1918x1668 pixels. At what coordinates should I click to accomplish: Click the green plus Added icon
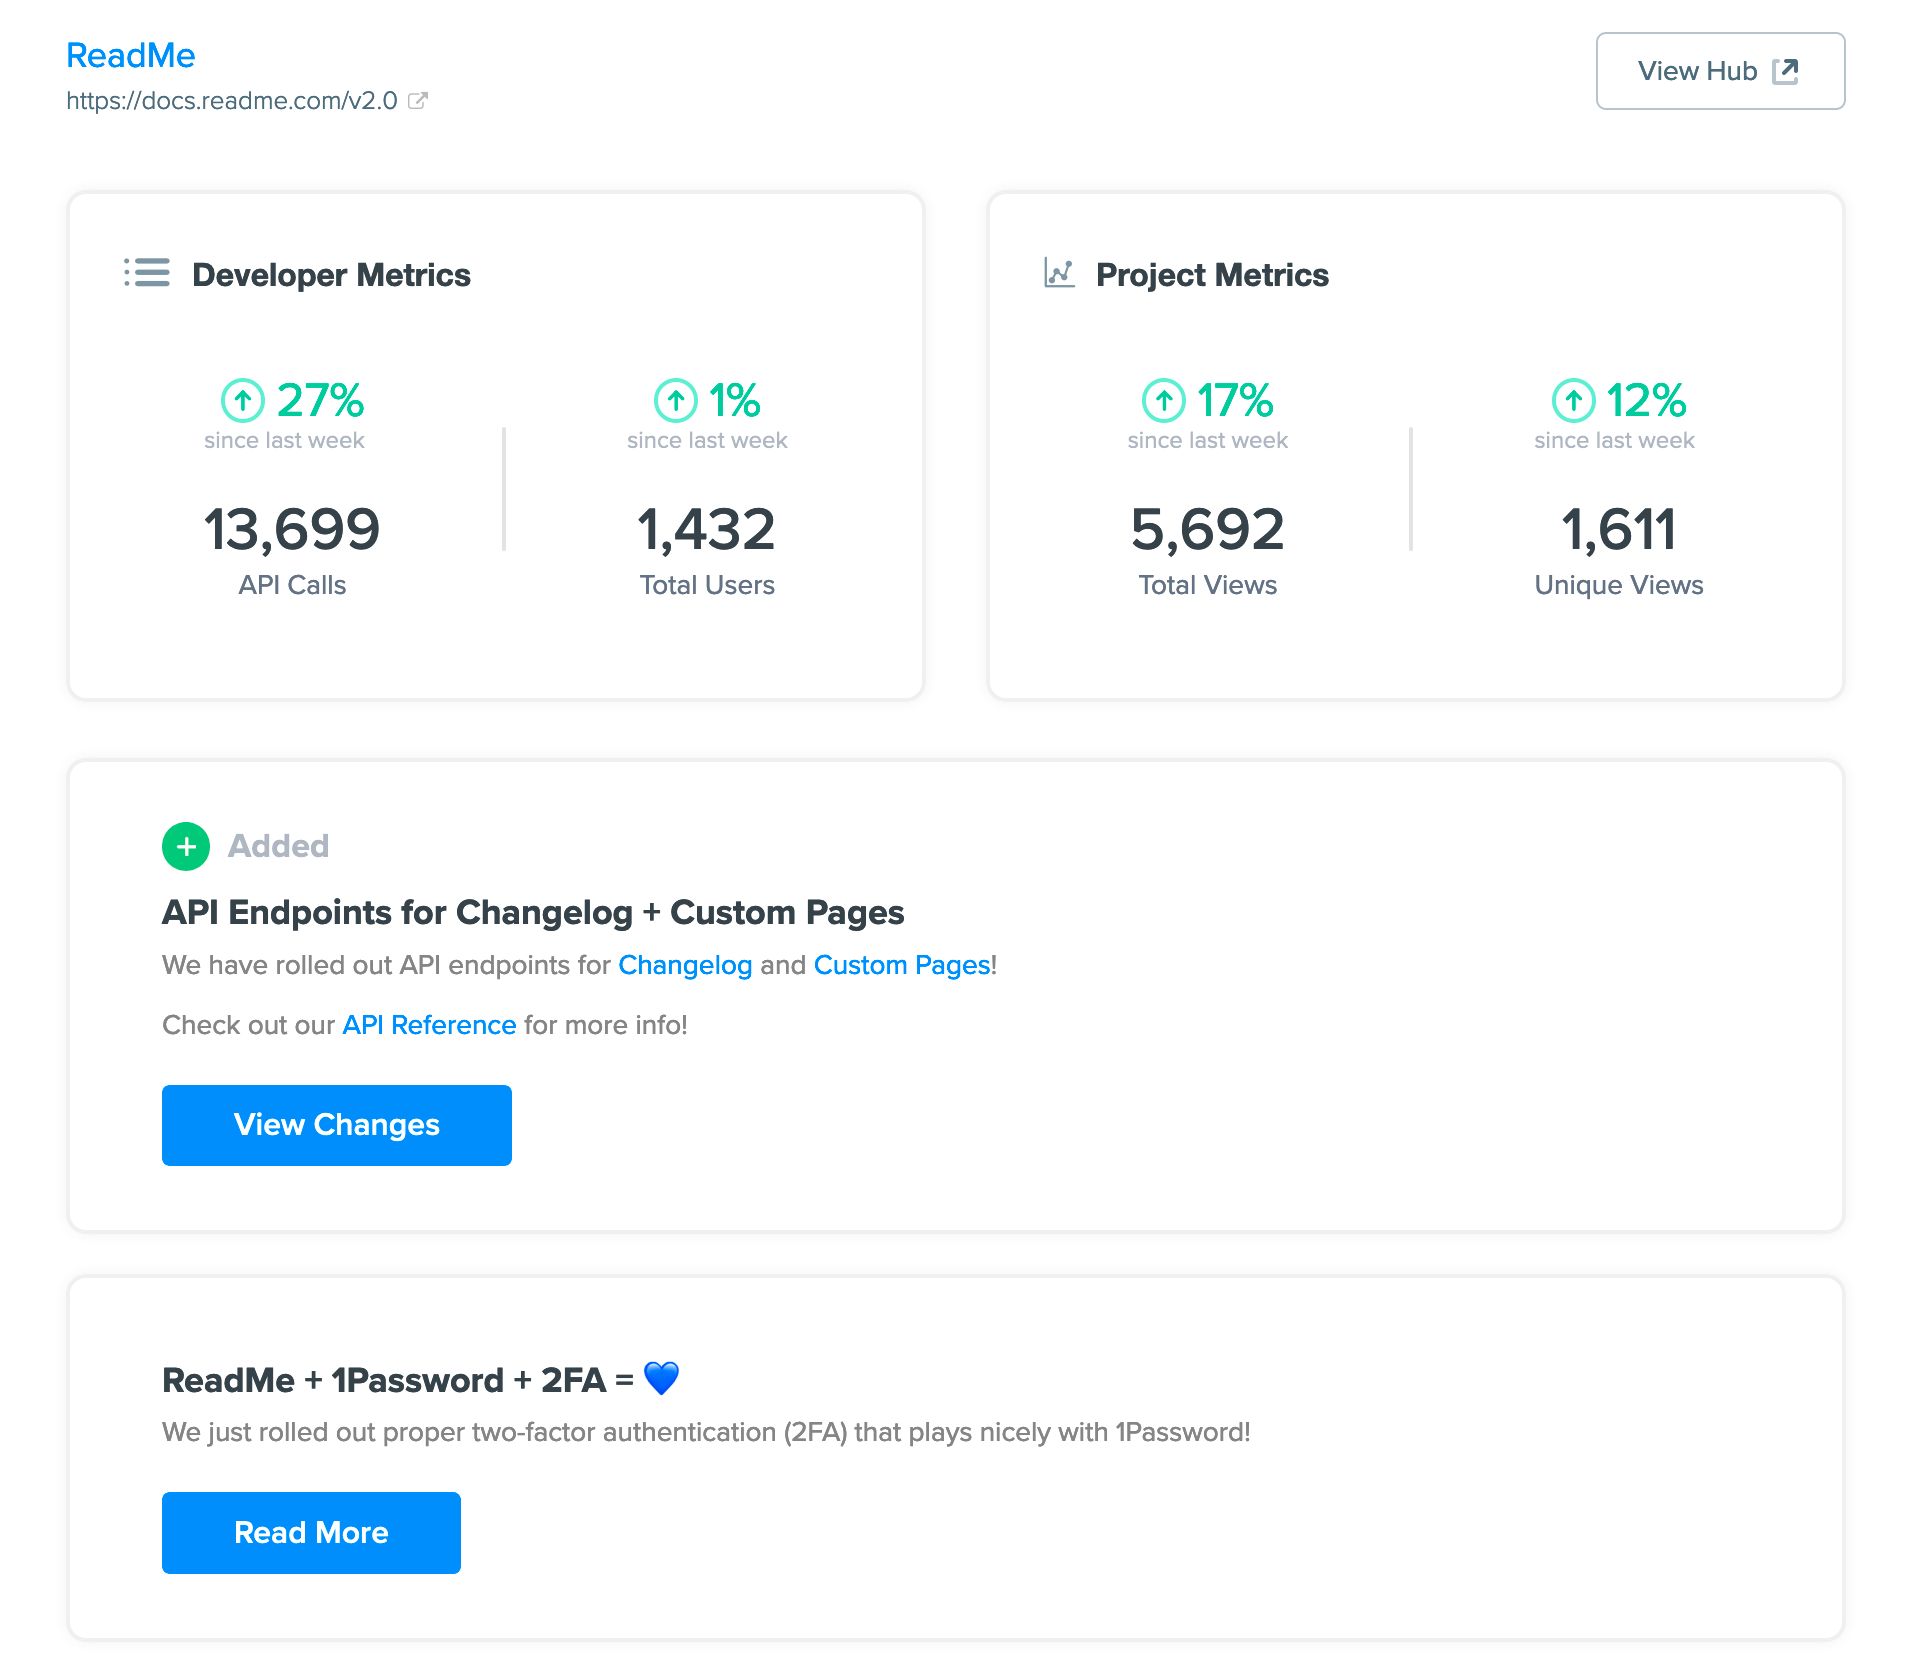[x=186, y=847]
